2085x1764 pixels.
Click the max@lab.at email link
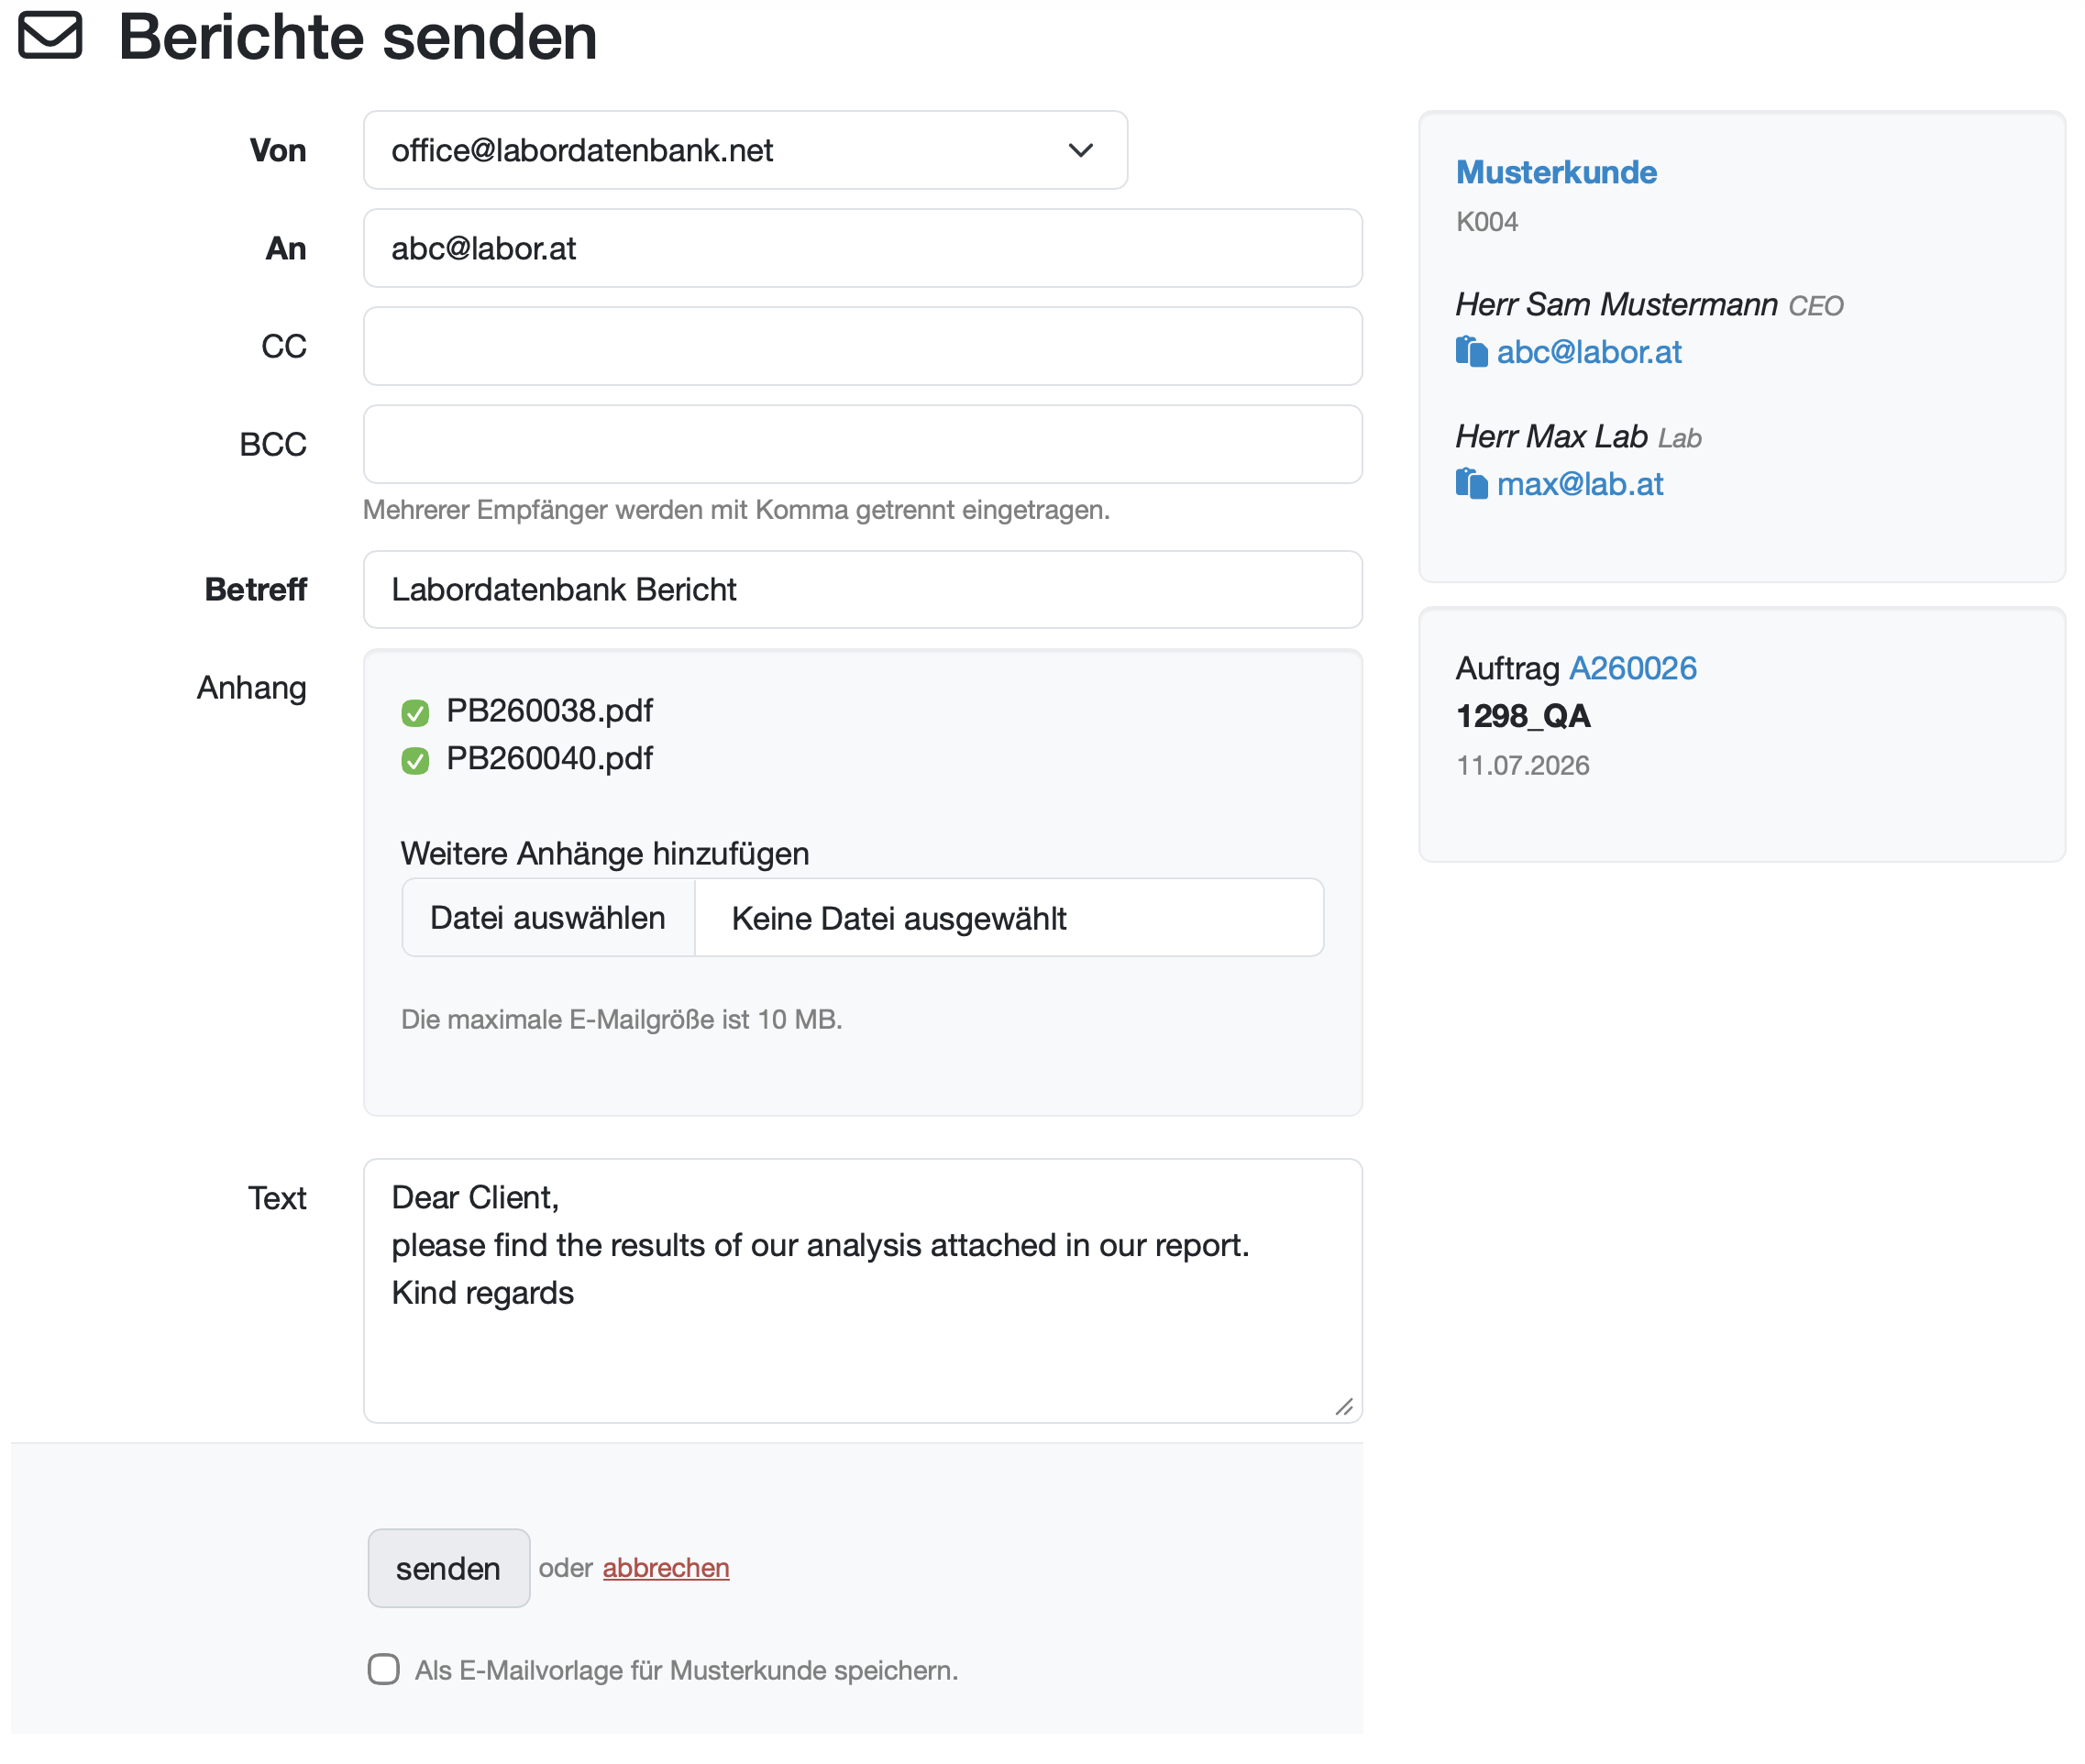coord(1580,484)
